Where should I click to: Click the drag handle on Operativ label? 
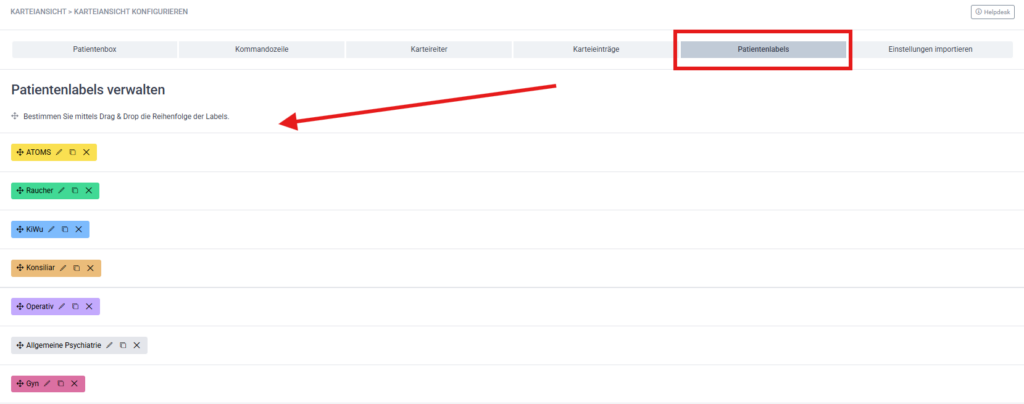(19, 306)
